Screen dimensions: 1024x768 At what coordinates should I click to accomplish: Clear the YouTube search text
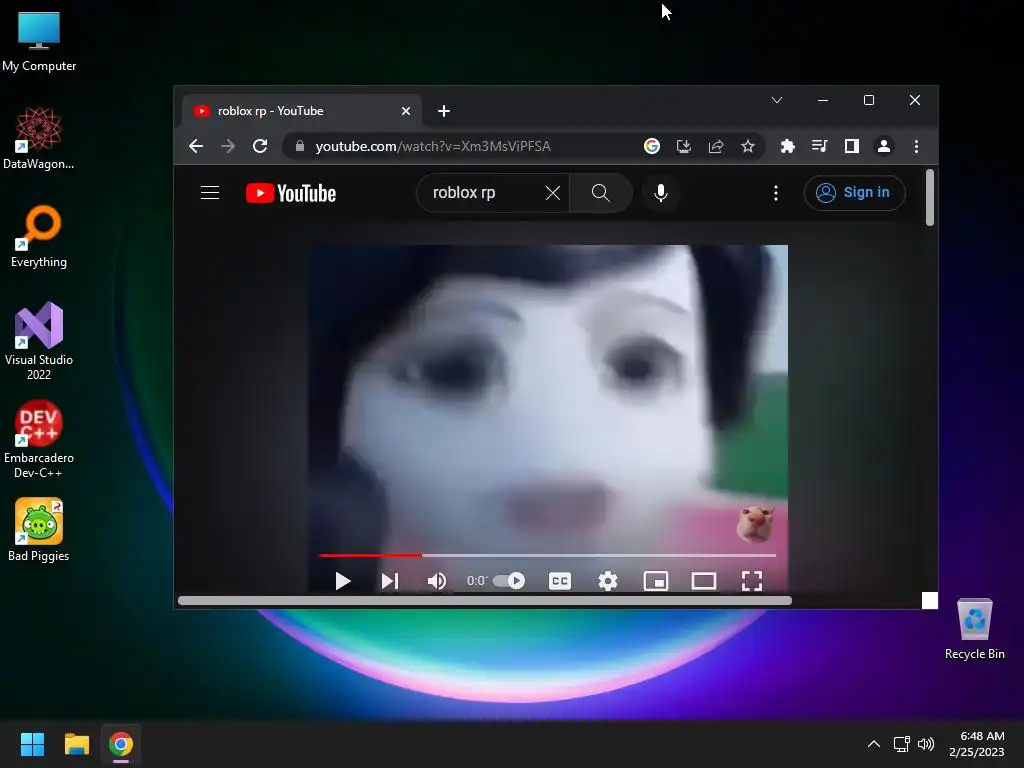552,193
